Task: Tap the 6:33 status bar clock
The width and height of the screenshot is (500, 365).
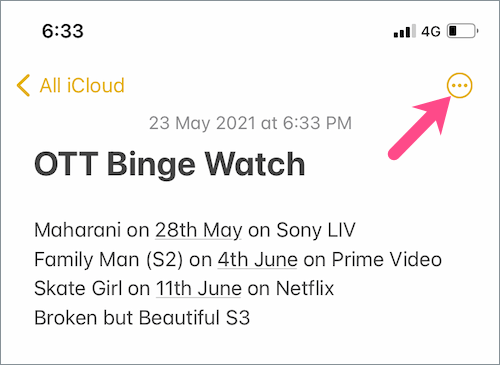Action: [63, 31]
